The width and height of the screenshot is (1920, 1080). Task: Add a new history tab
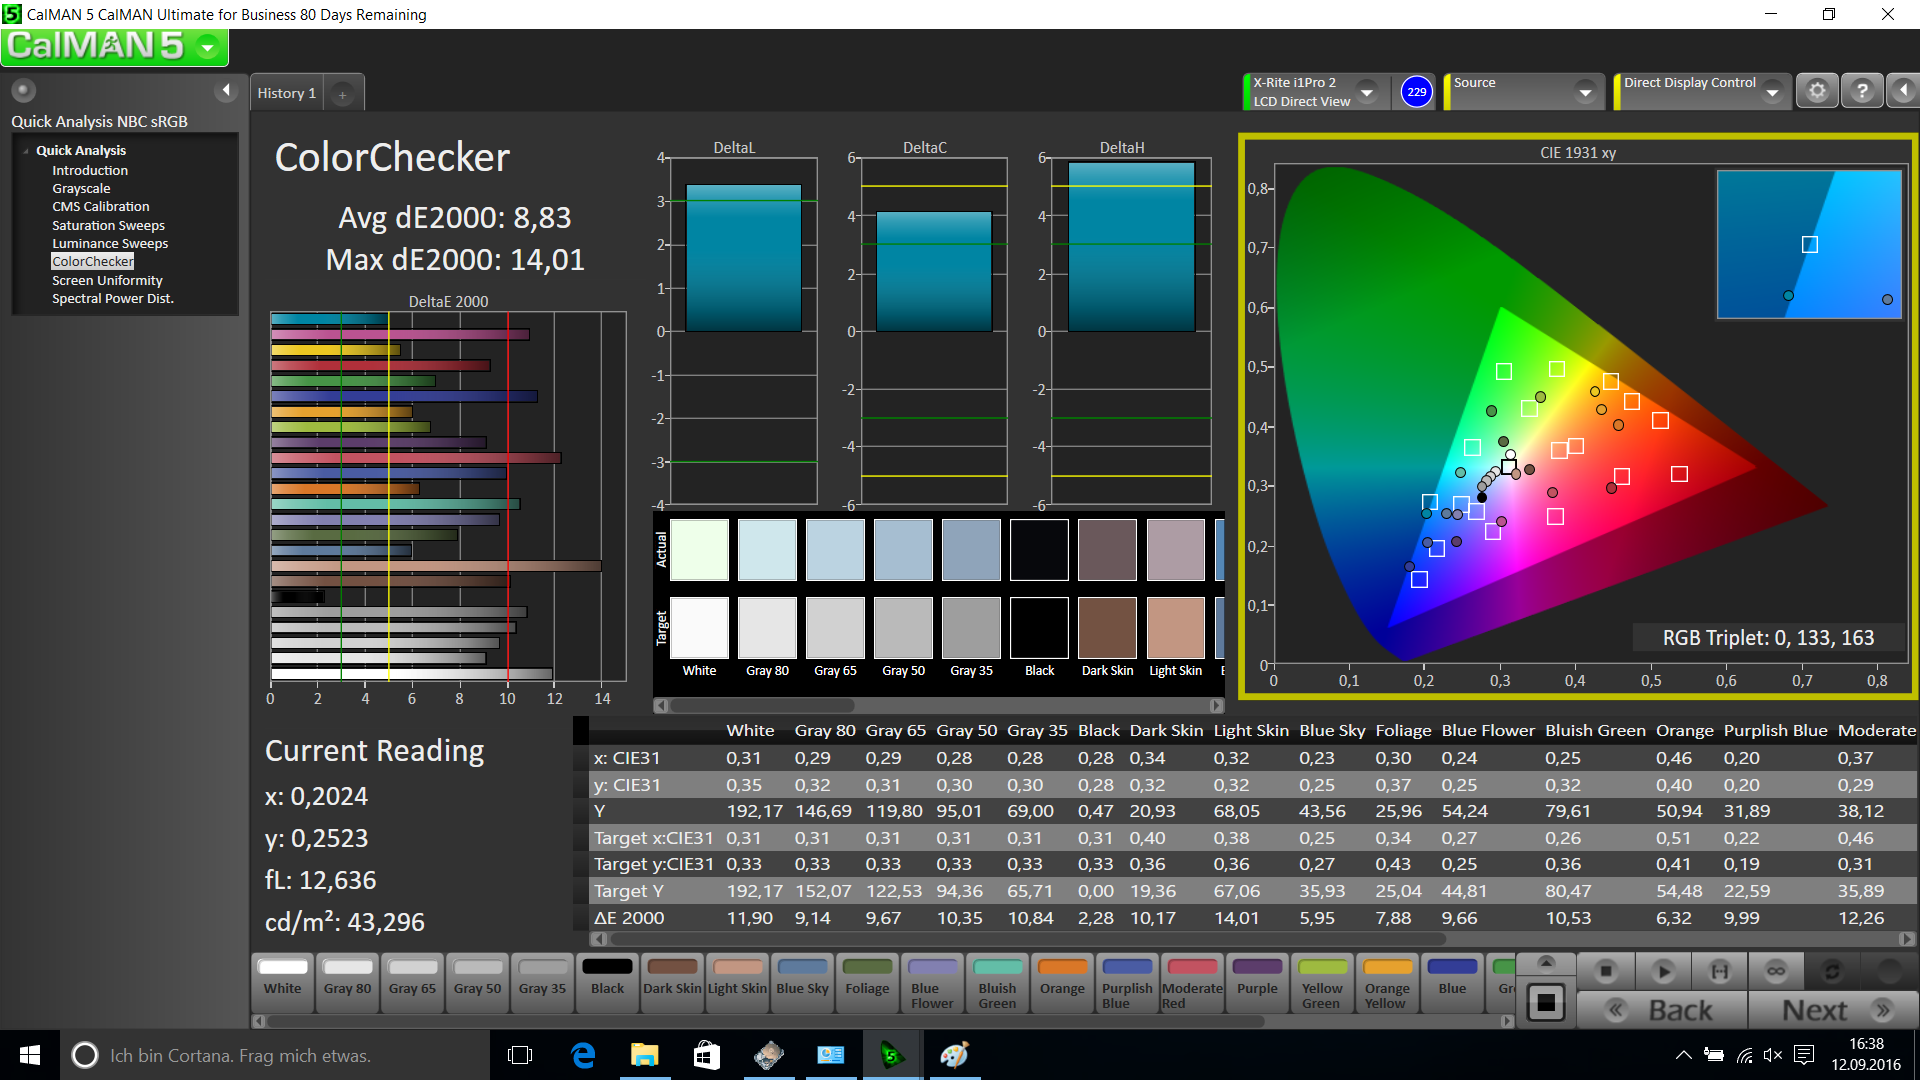click(x=342, y=94)
